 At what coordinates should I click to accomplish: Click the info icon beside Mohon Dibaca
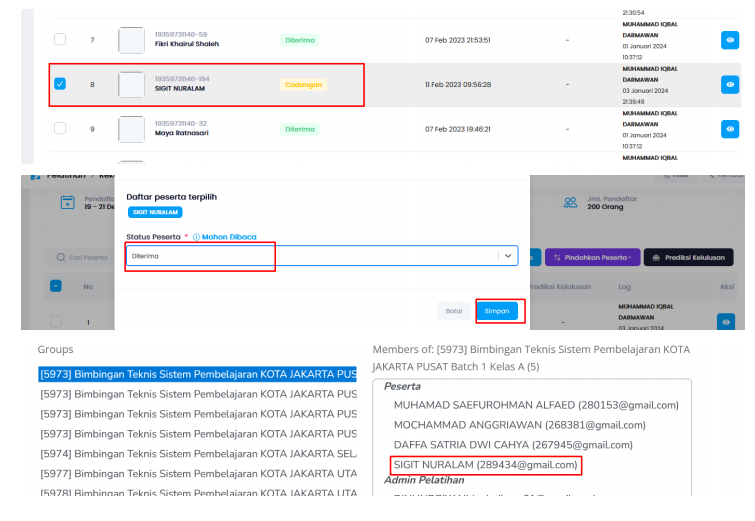coord(196,237)
